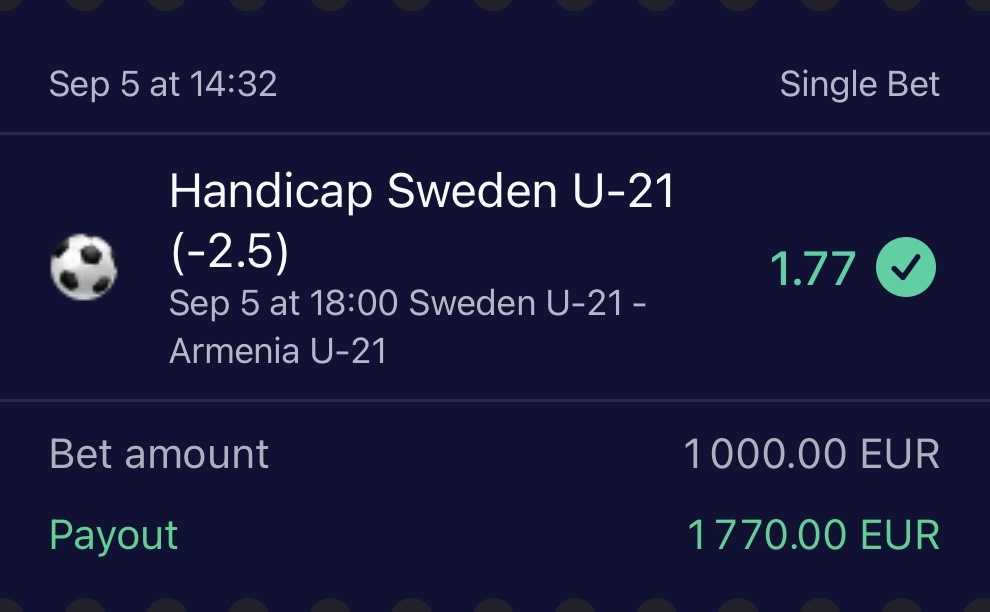This screenshot has height=612, width=990.
Task: Click the bet placed time Sep 5 at 14:32
Action: 163,85
